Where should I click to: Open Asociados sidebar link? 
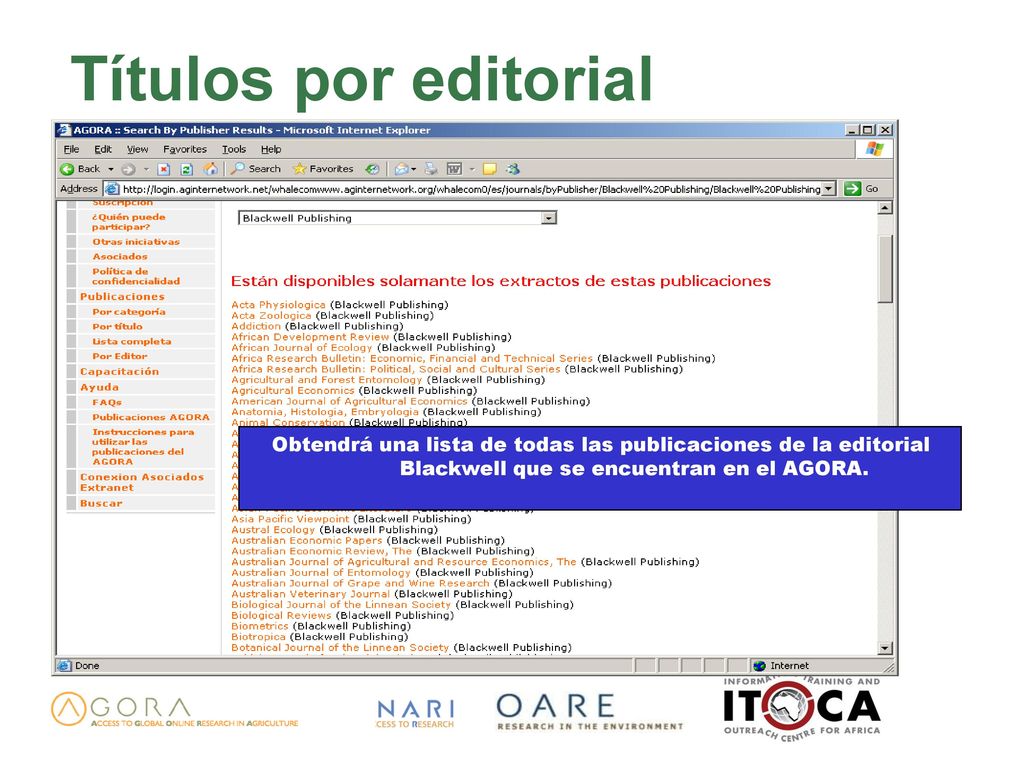tap(120, 257)
